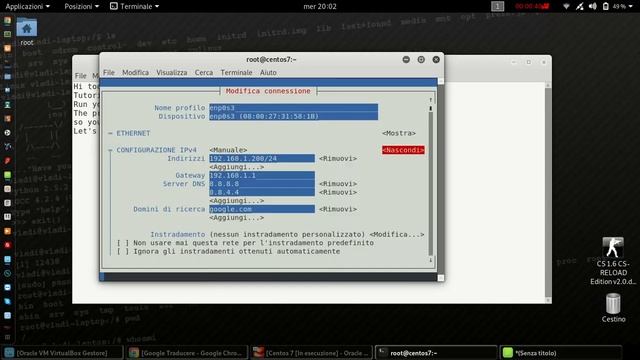
Task: Click the down arrow of nmtui scrollbar
Action: click(x=430, y=260)
